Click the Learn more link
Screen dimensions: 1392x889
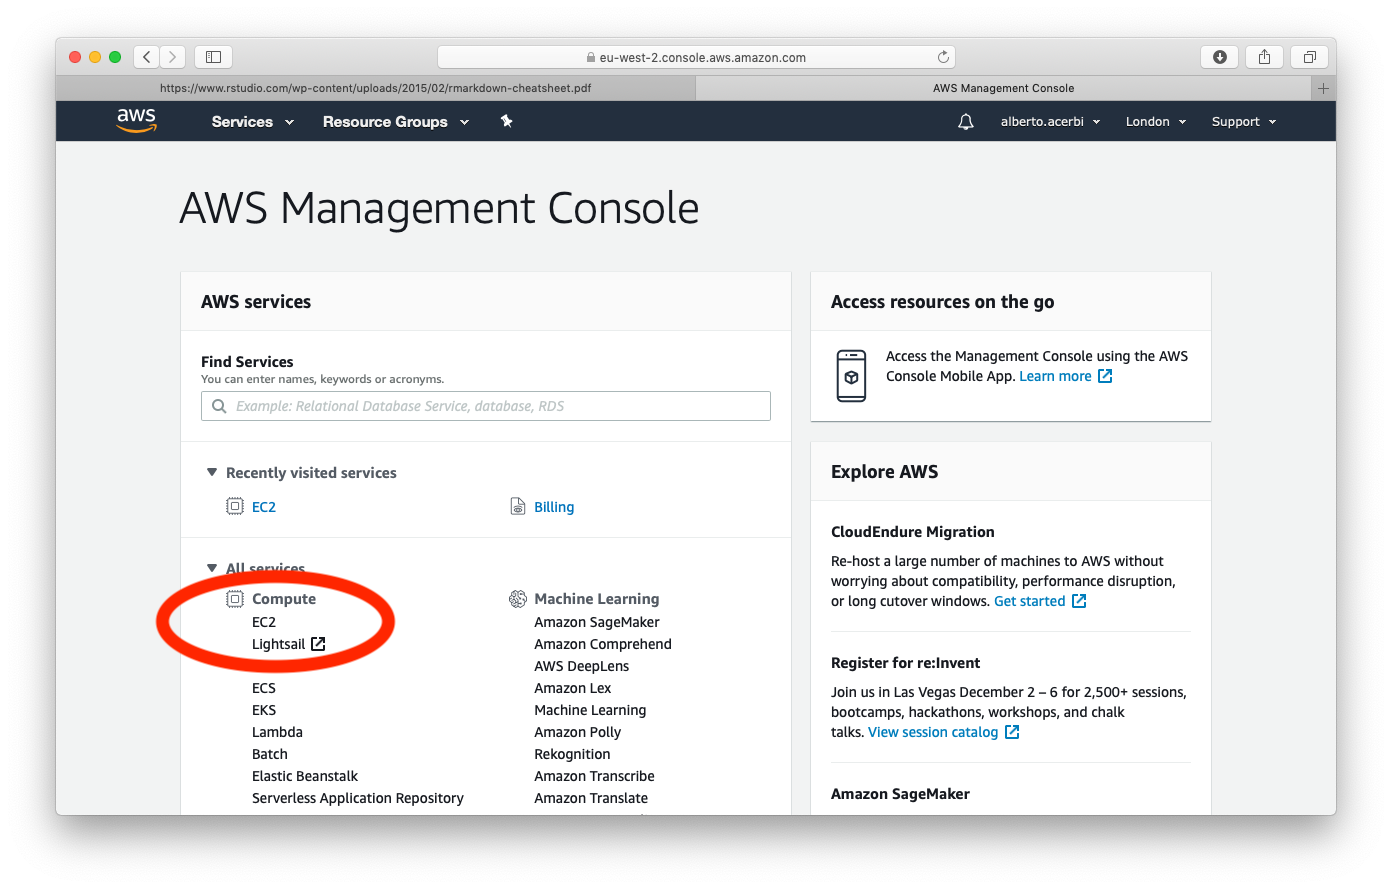point(1055,376)
